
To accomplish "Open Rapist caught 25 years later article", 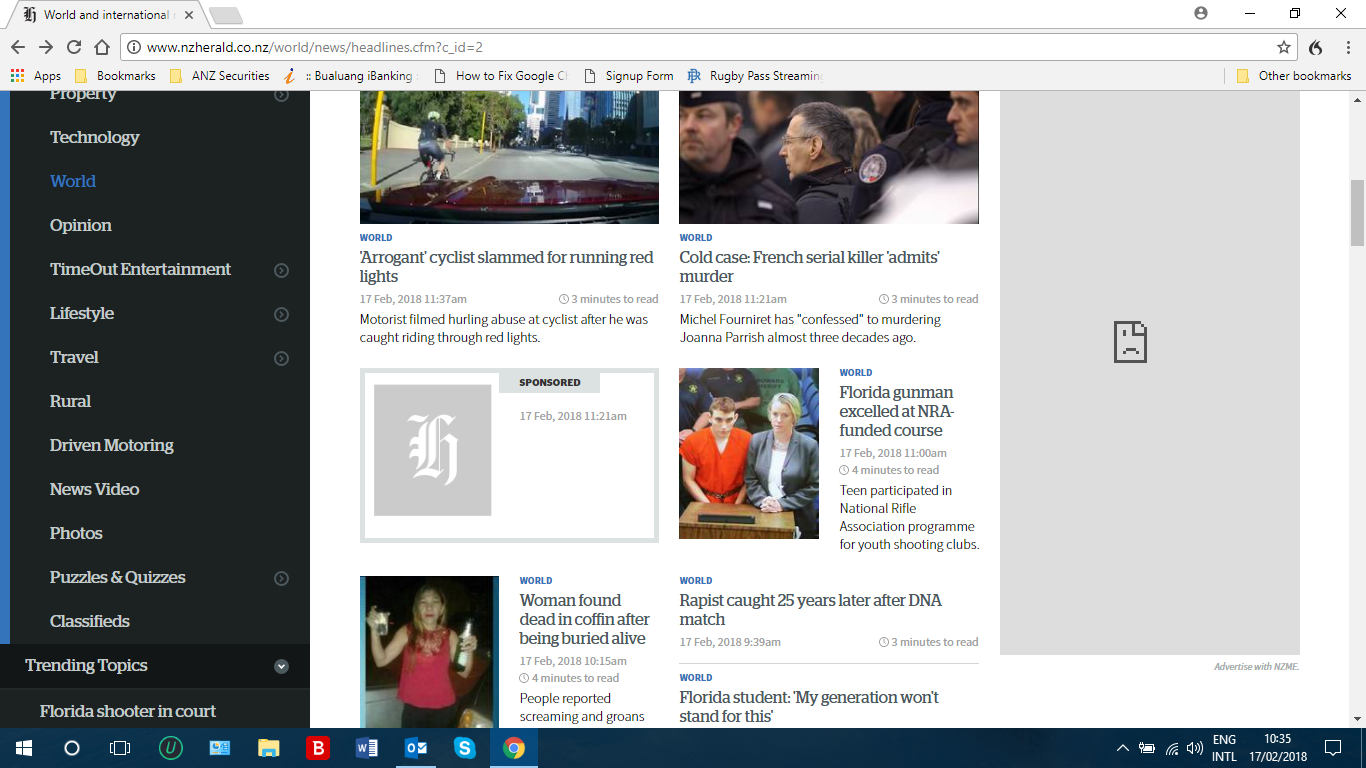I will click(x=810, y=610).
